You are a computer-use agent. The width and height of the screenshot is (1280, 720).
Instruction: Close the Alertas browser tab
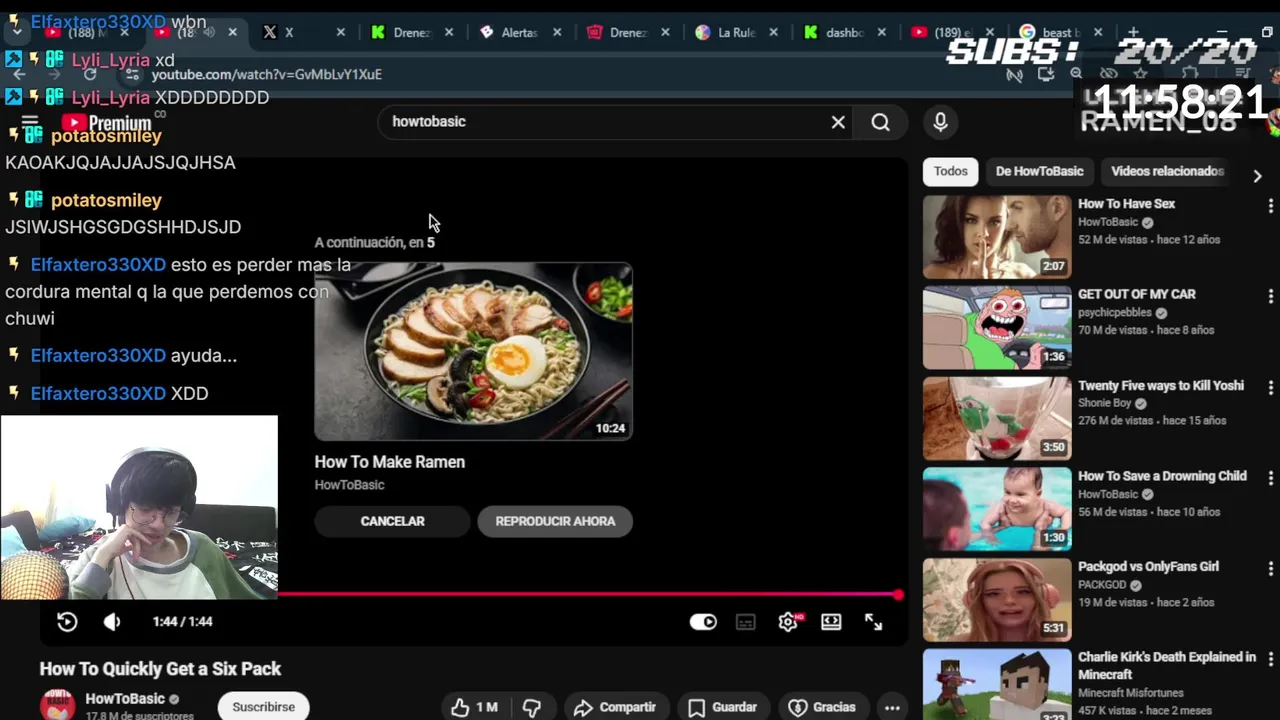coord(557,32)
